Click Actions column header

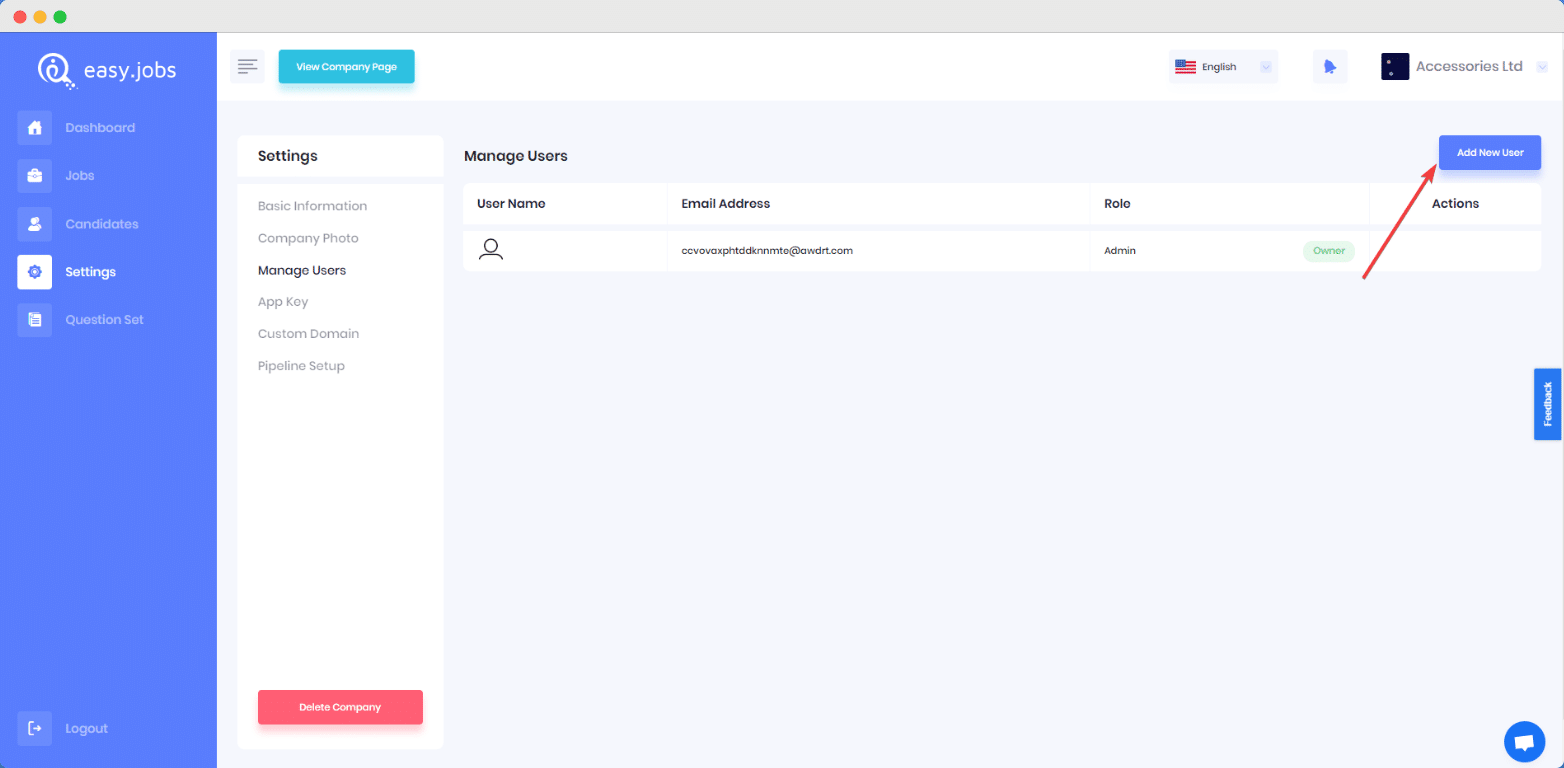pyautogui.click(x=1455, y=203)
